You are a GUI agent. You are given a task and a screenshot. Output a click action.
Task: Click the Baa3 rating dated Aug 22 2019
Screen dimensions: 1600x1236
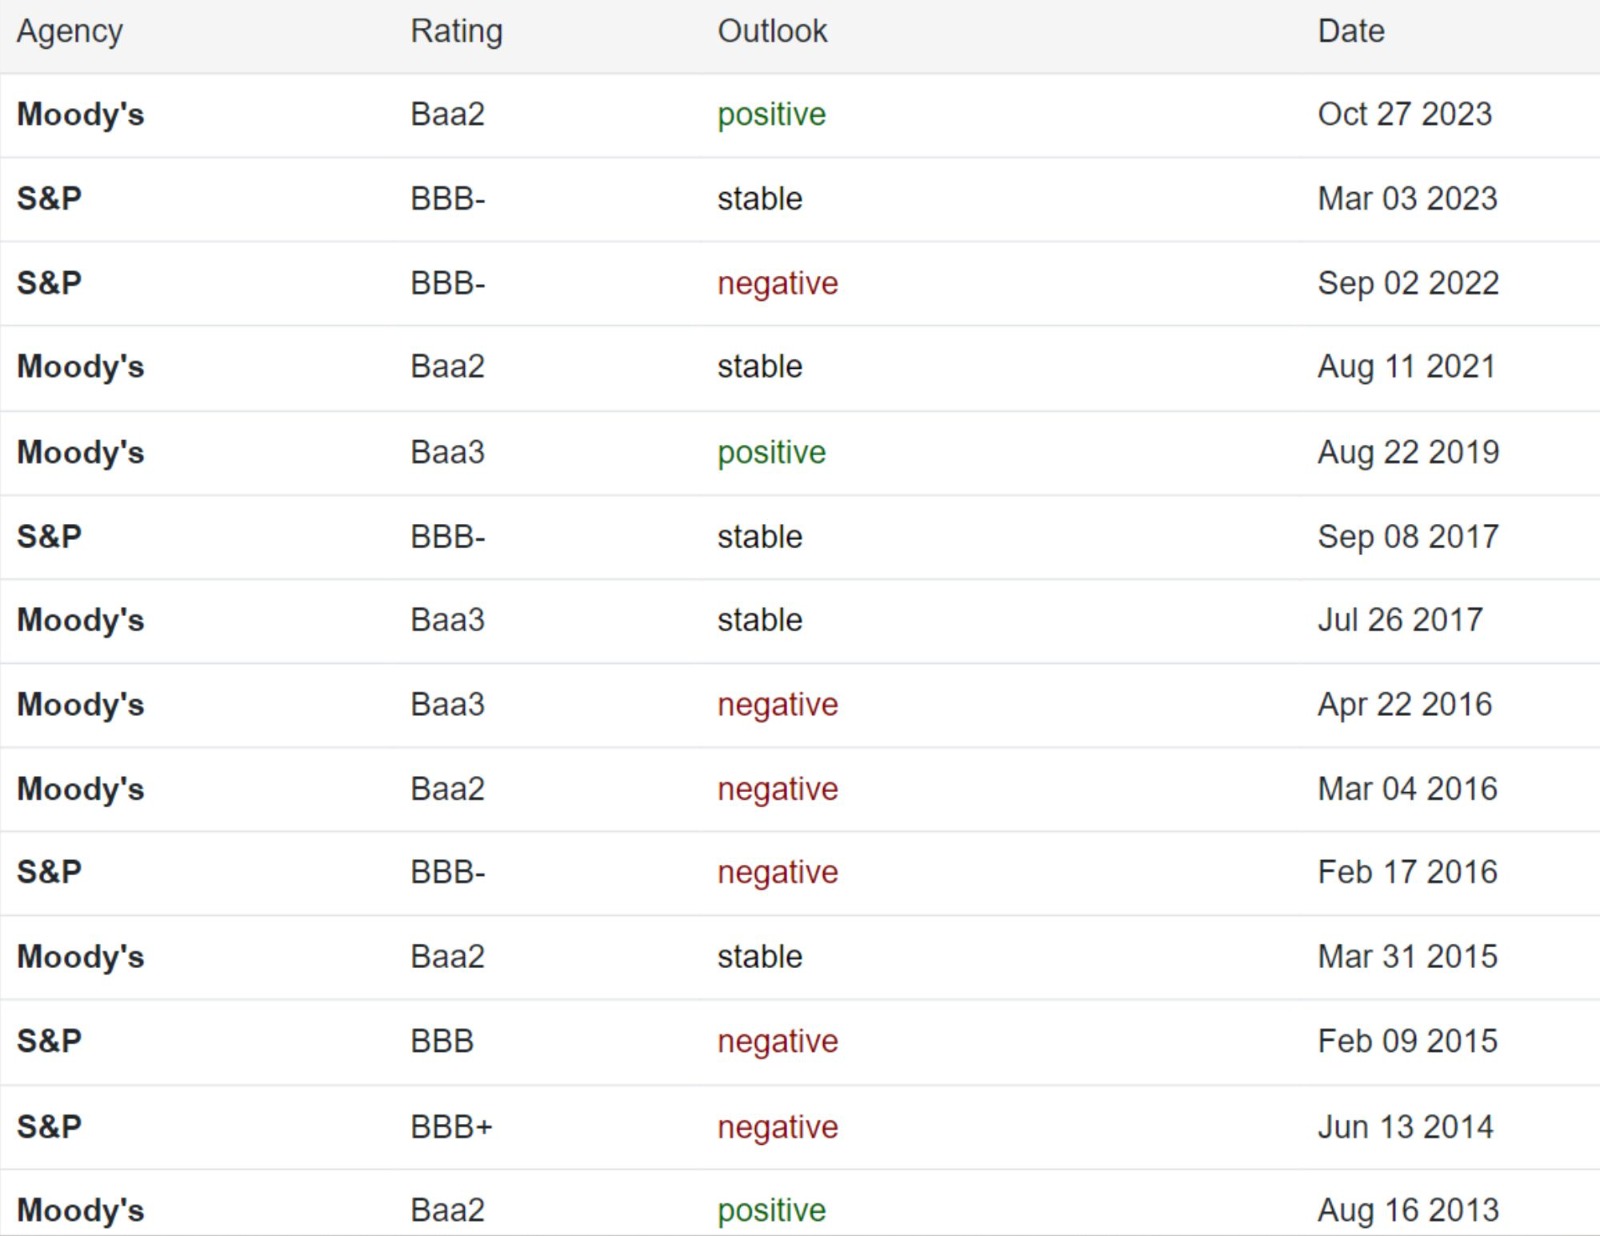[x=448, y=452]
